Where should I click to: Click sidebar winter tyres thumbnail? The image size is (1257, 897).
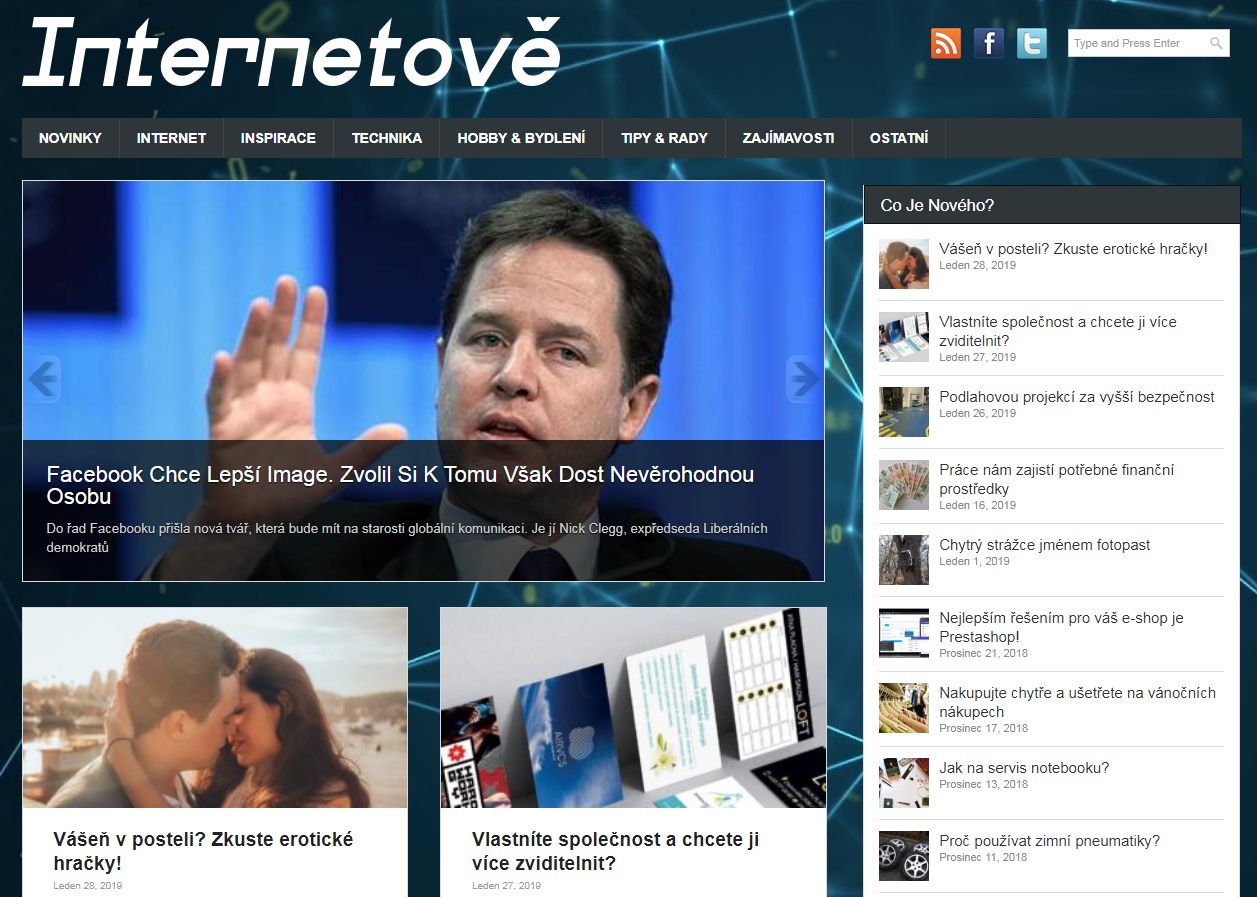[x=904, y=856]
